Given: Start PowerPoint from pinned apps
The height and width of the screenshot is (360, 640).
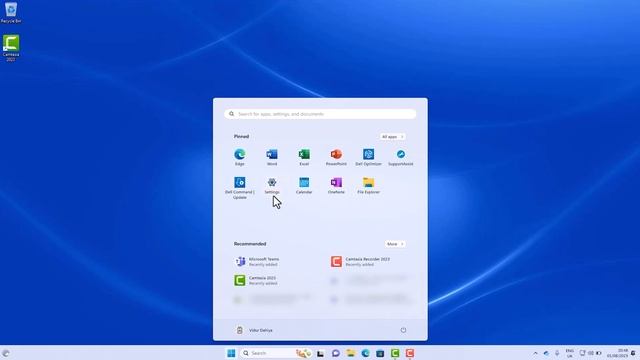Looking at the screenshot, I should coord(336,157).
